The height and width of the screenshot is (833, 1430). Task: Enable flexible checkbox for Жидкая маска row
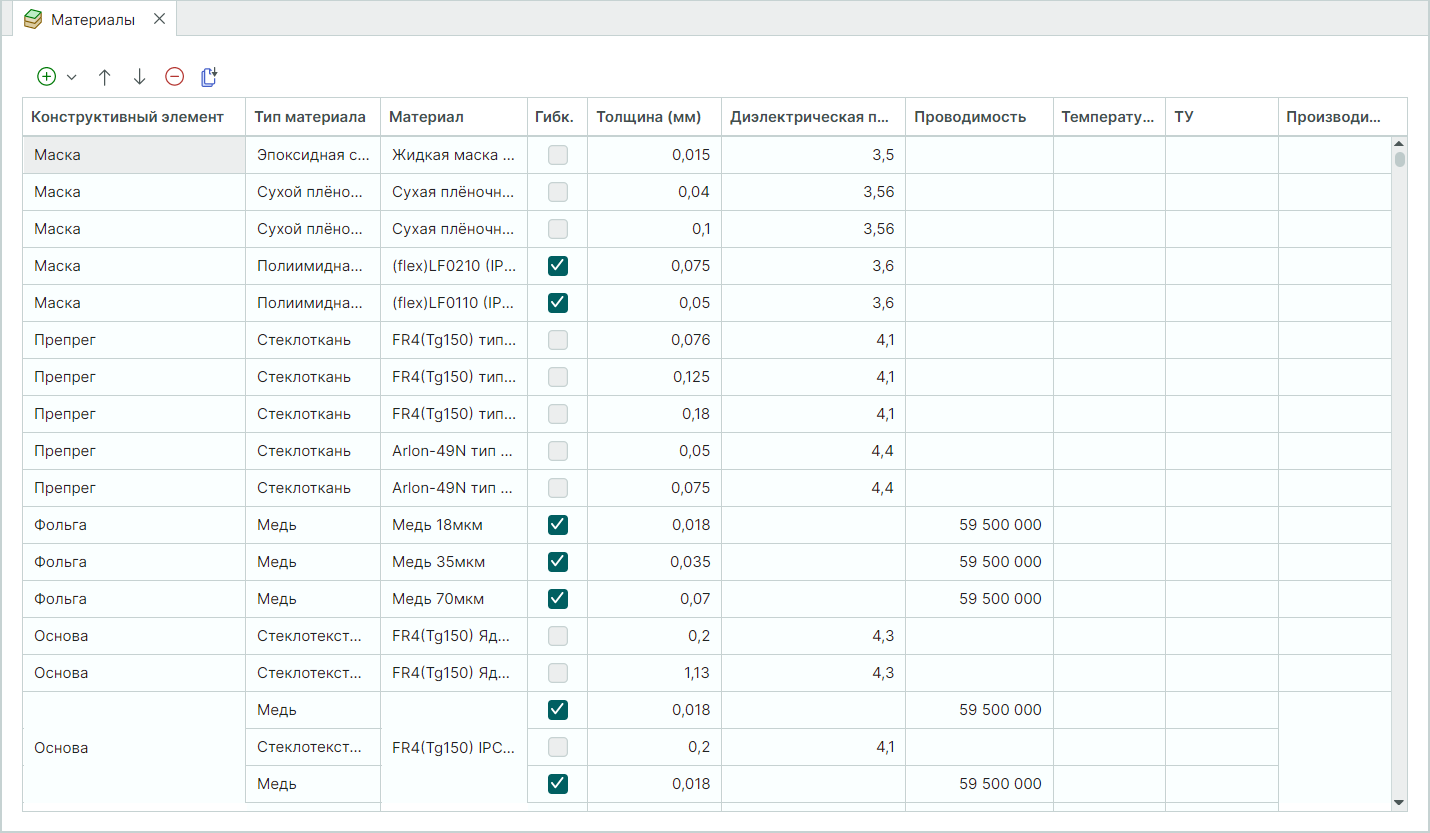click(558, 155)
